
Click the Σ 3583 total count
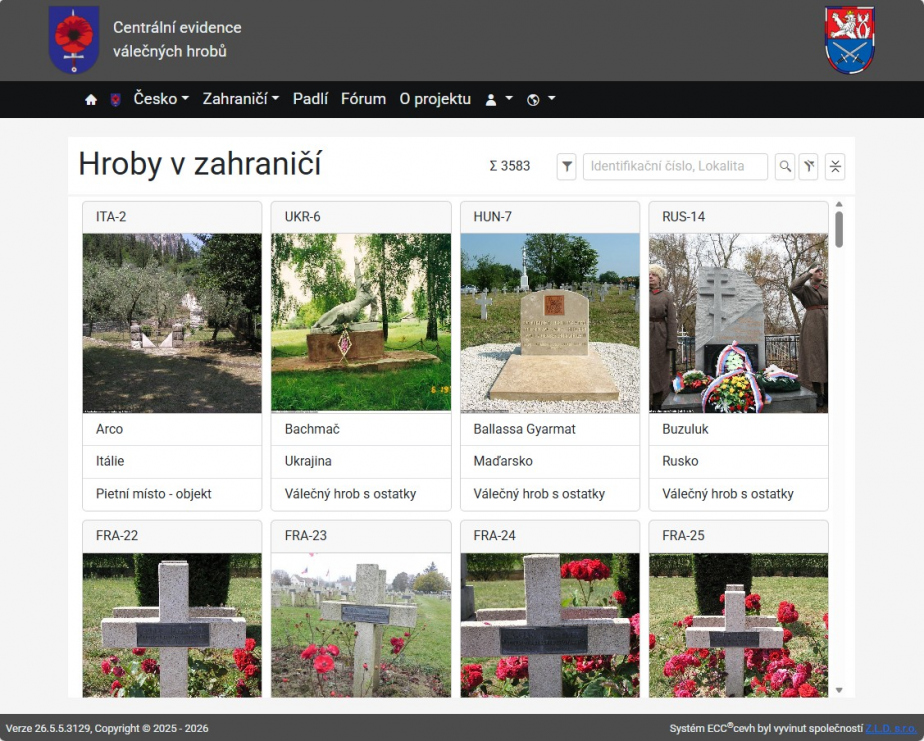click(x=510, y=166)
